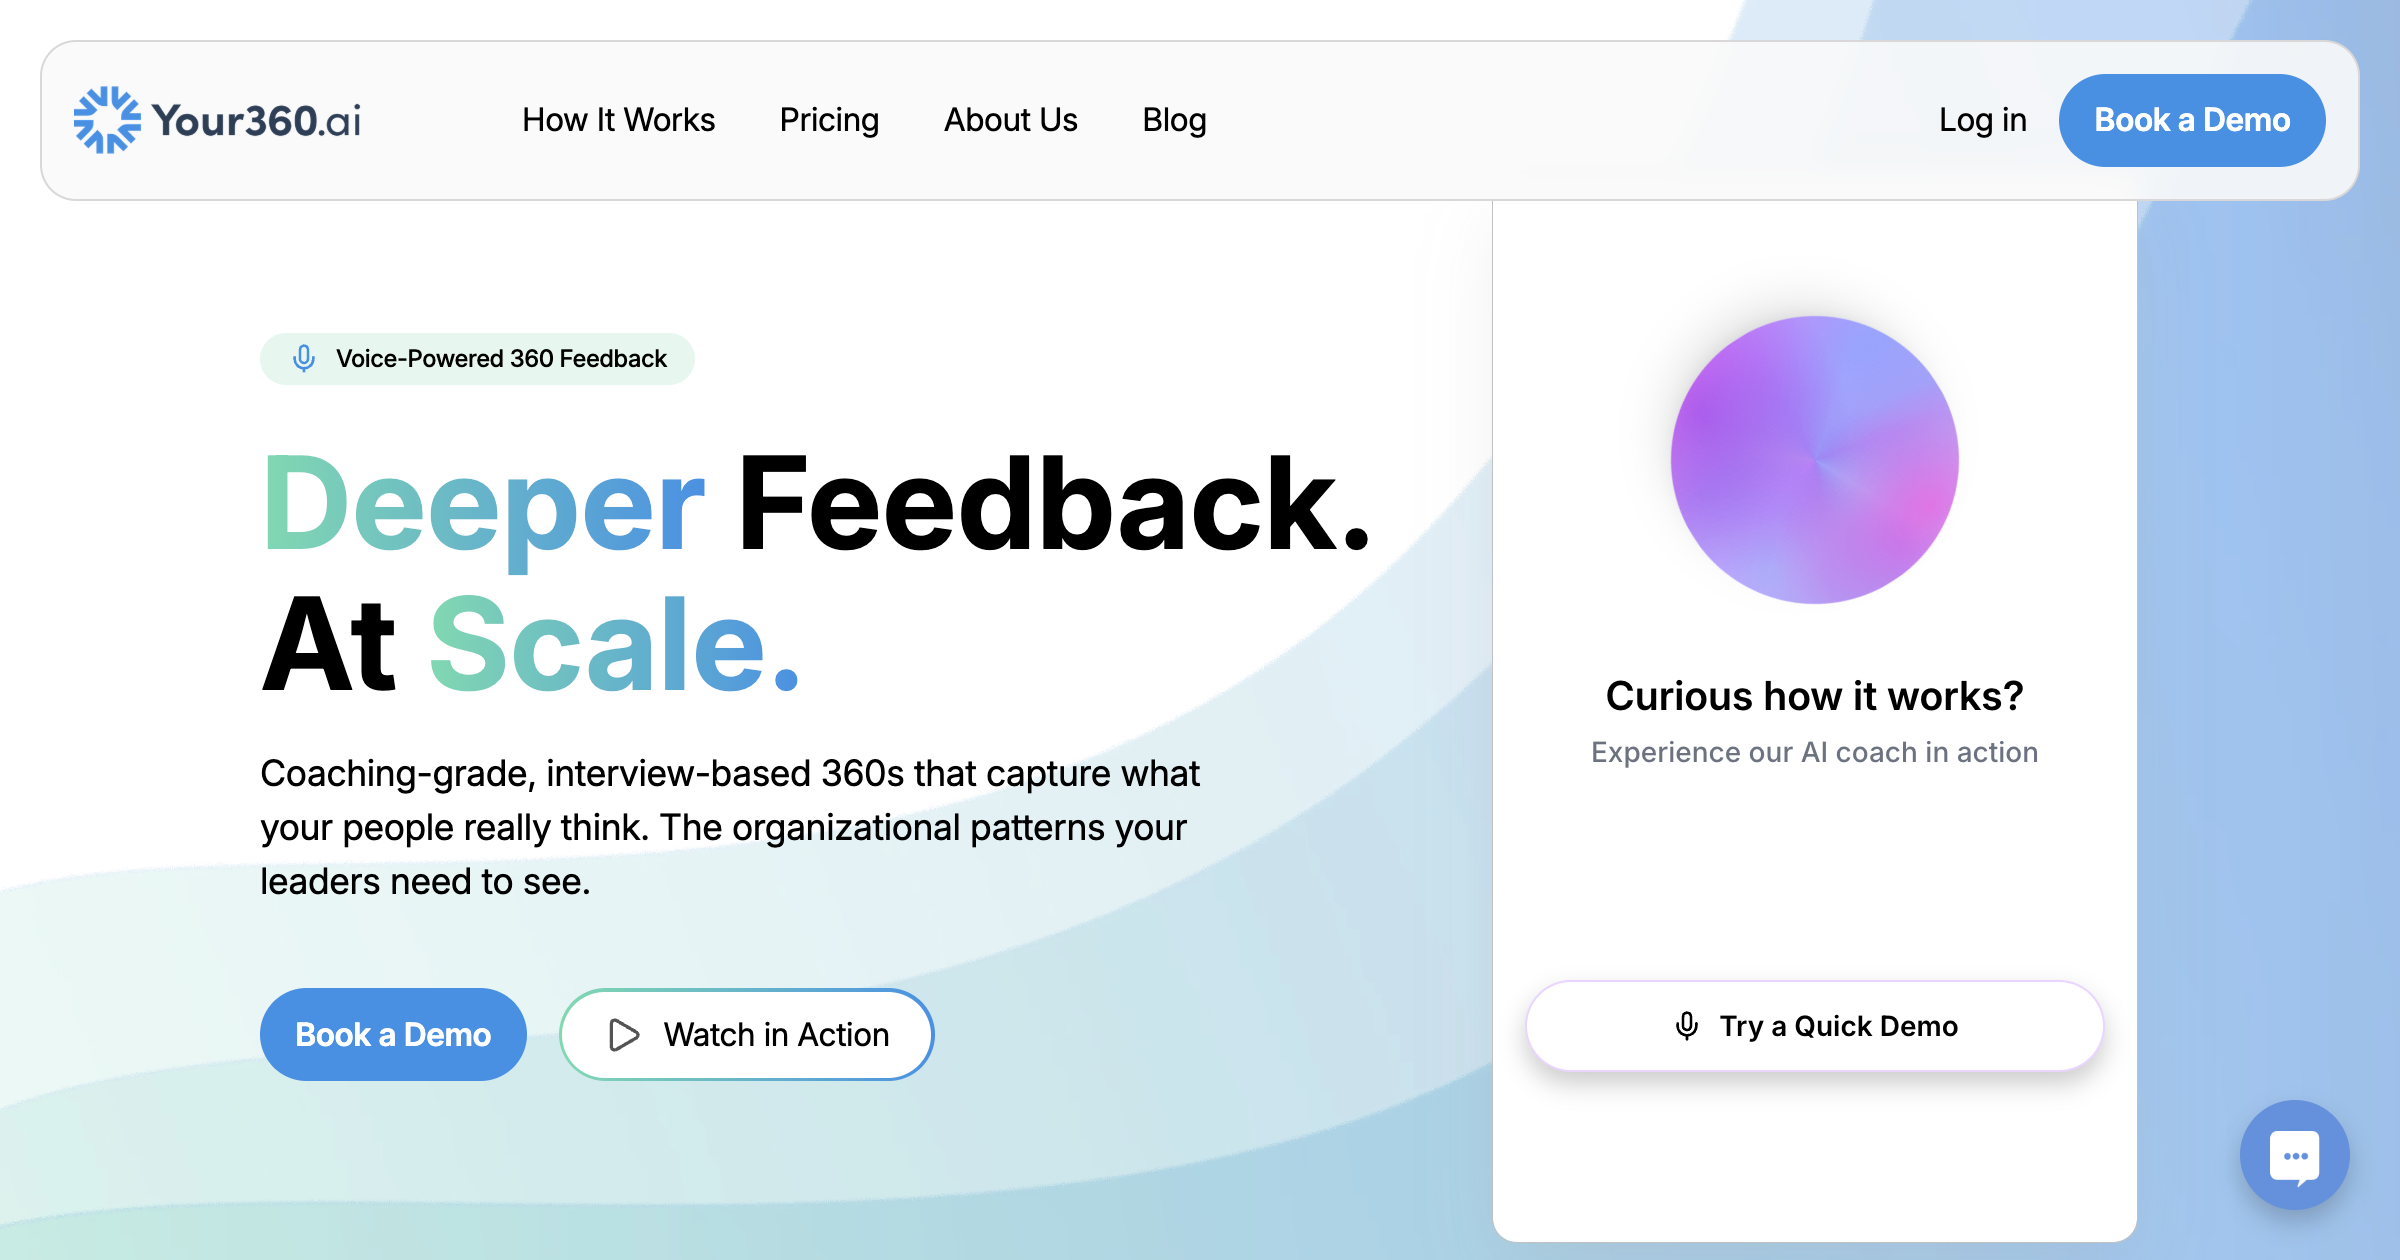Click the play triangle icon in Watch in Action
The height and width of the screenshot is (1260, 2400).
tap(624, 1034)
